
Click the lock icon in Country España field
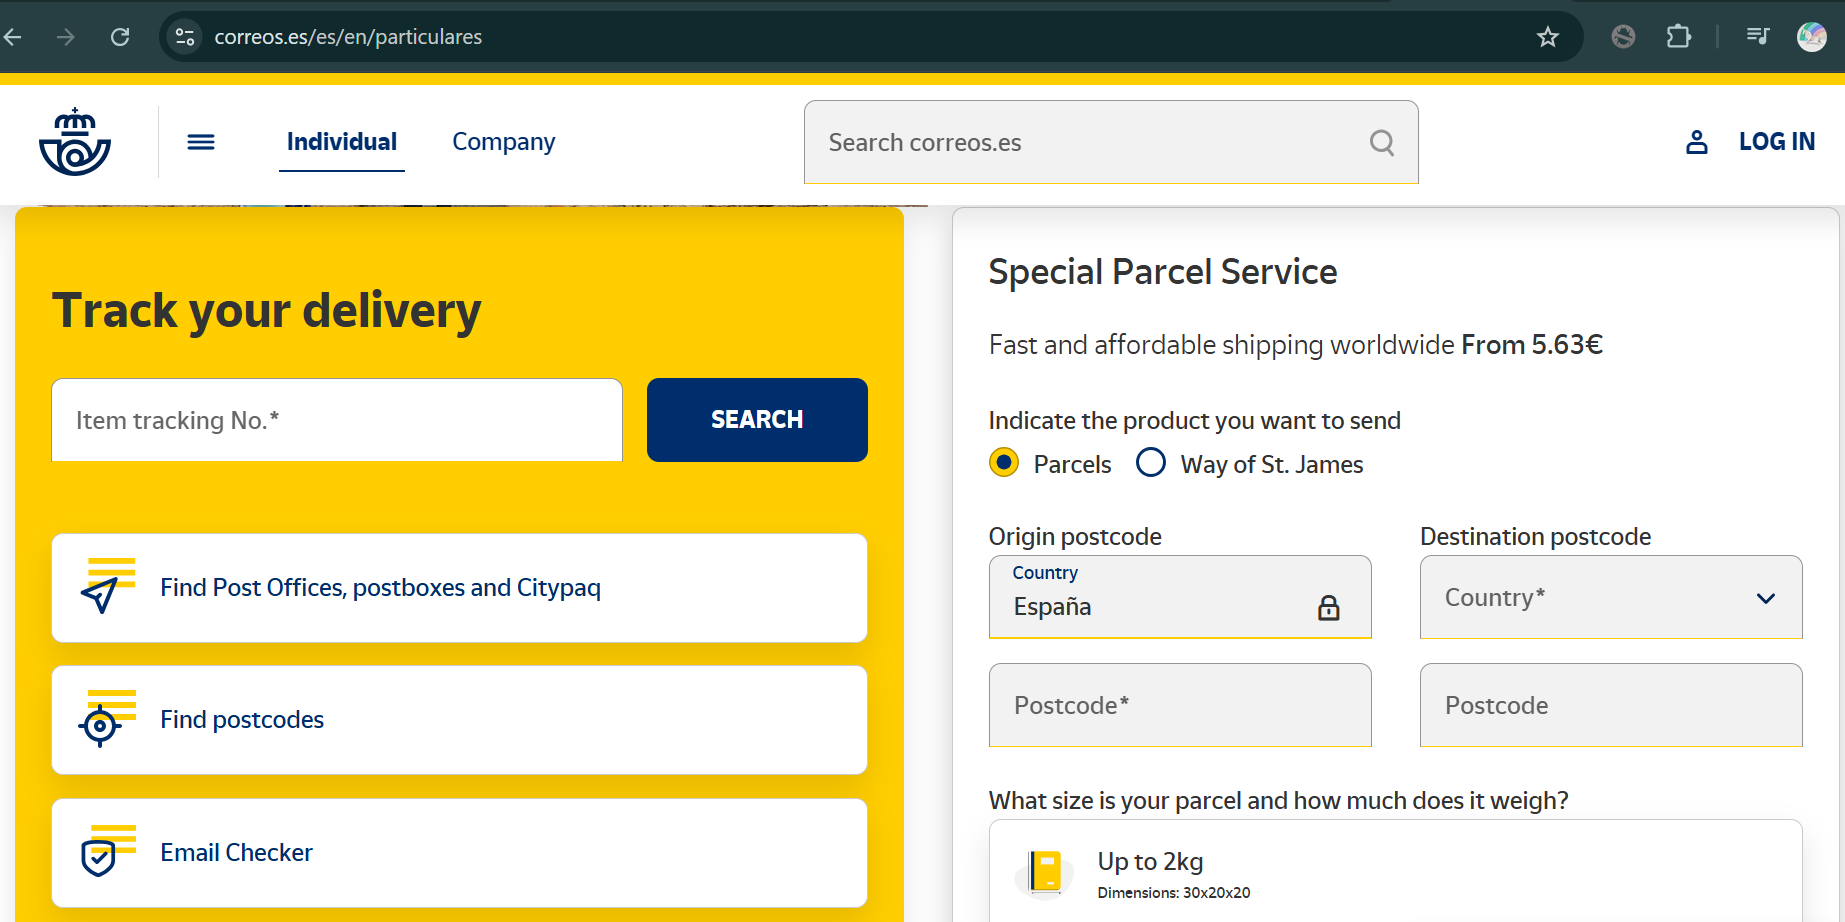pos(1328,607)
